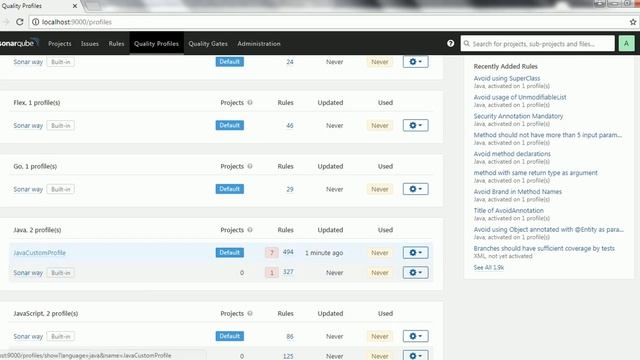Open 'method with same return type as argument' rule
The width and height of the screenshot is (640, 360).
click(x=536, y=173)
